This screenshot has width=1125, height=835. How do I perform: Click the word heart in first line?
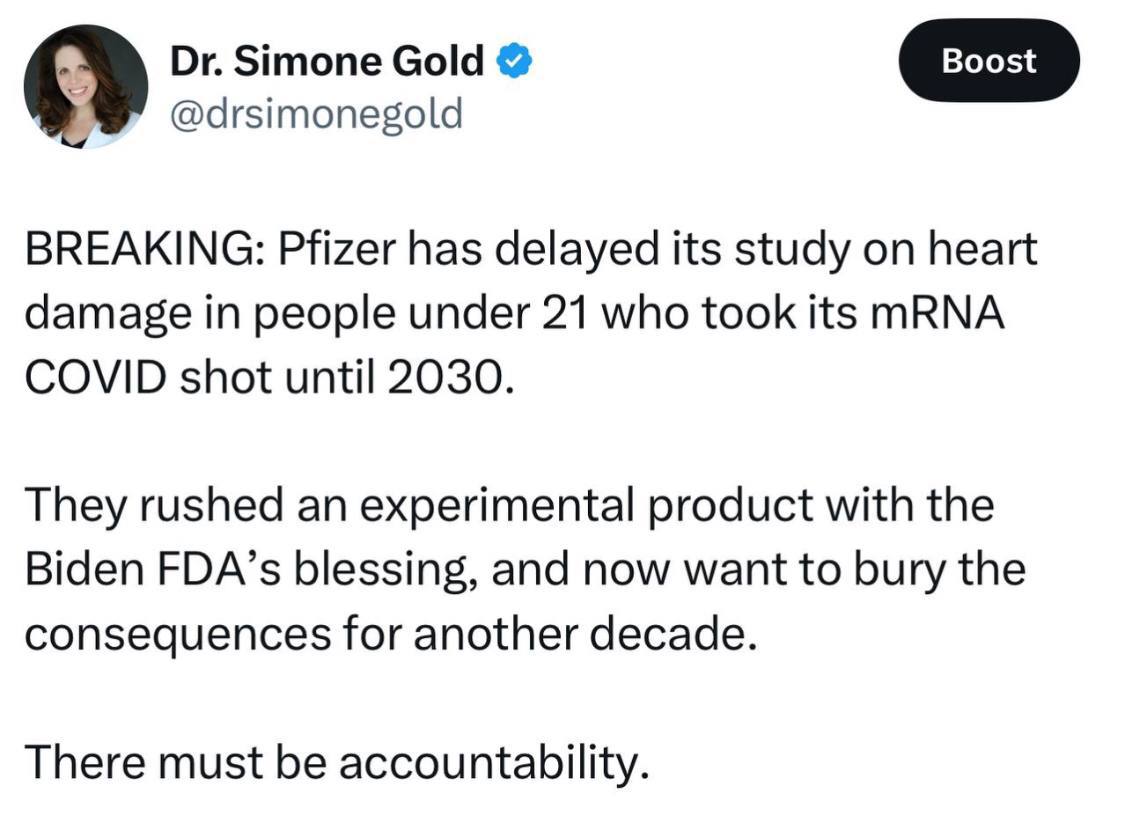(982, 249)
